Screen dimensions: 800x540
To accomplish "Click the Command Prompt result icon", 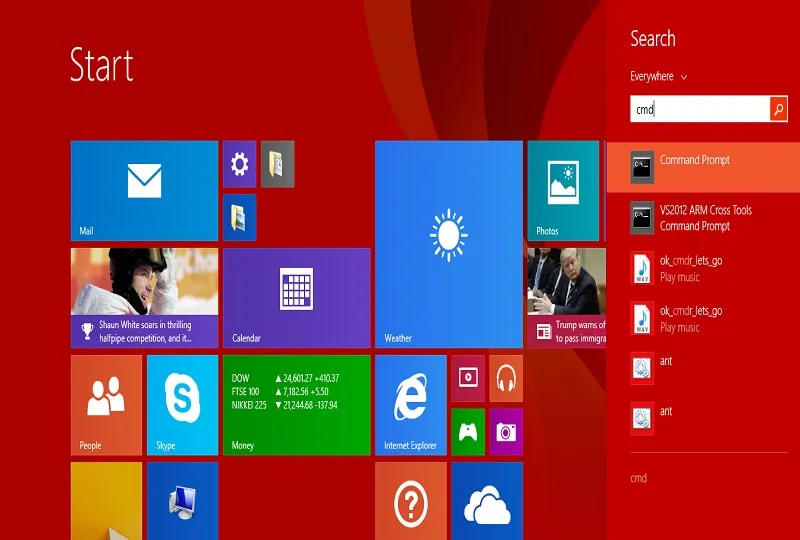I will [642, 167].
